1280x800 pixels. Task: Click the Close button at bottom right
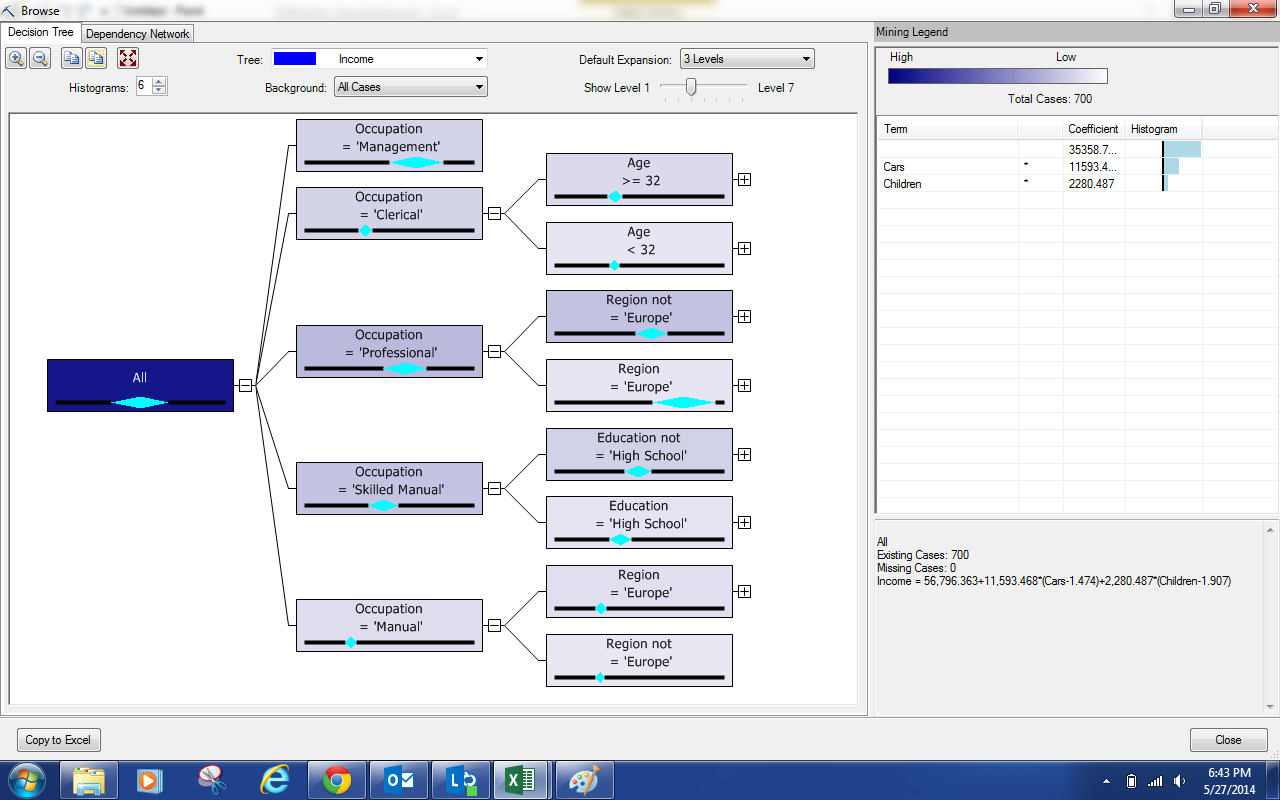click(1228, 740)
